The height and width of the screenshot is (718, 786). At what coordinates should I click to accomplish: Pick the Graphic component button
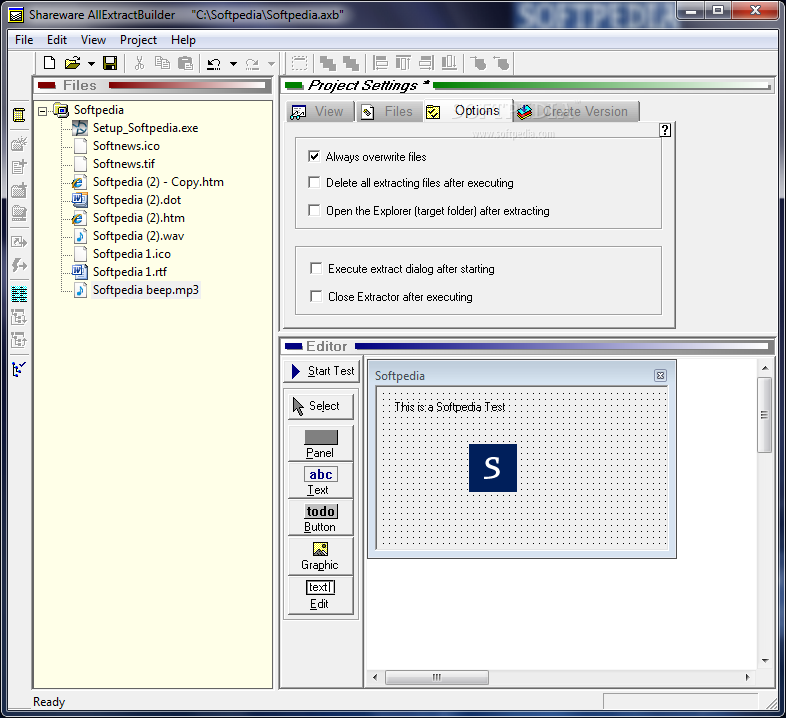(321, 556)
